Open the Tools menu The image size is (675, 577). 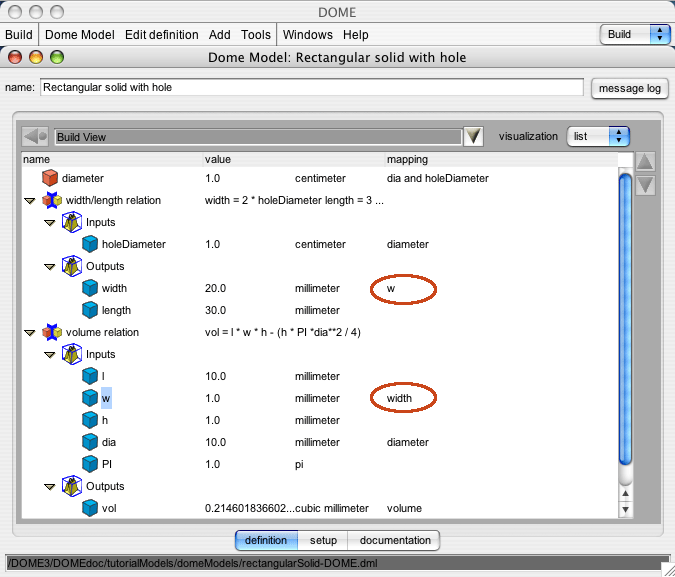coord(256,34)
